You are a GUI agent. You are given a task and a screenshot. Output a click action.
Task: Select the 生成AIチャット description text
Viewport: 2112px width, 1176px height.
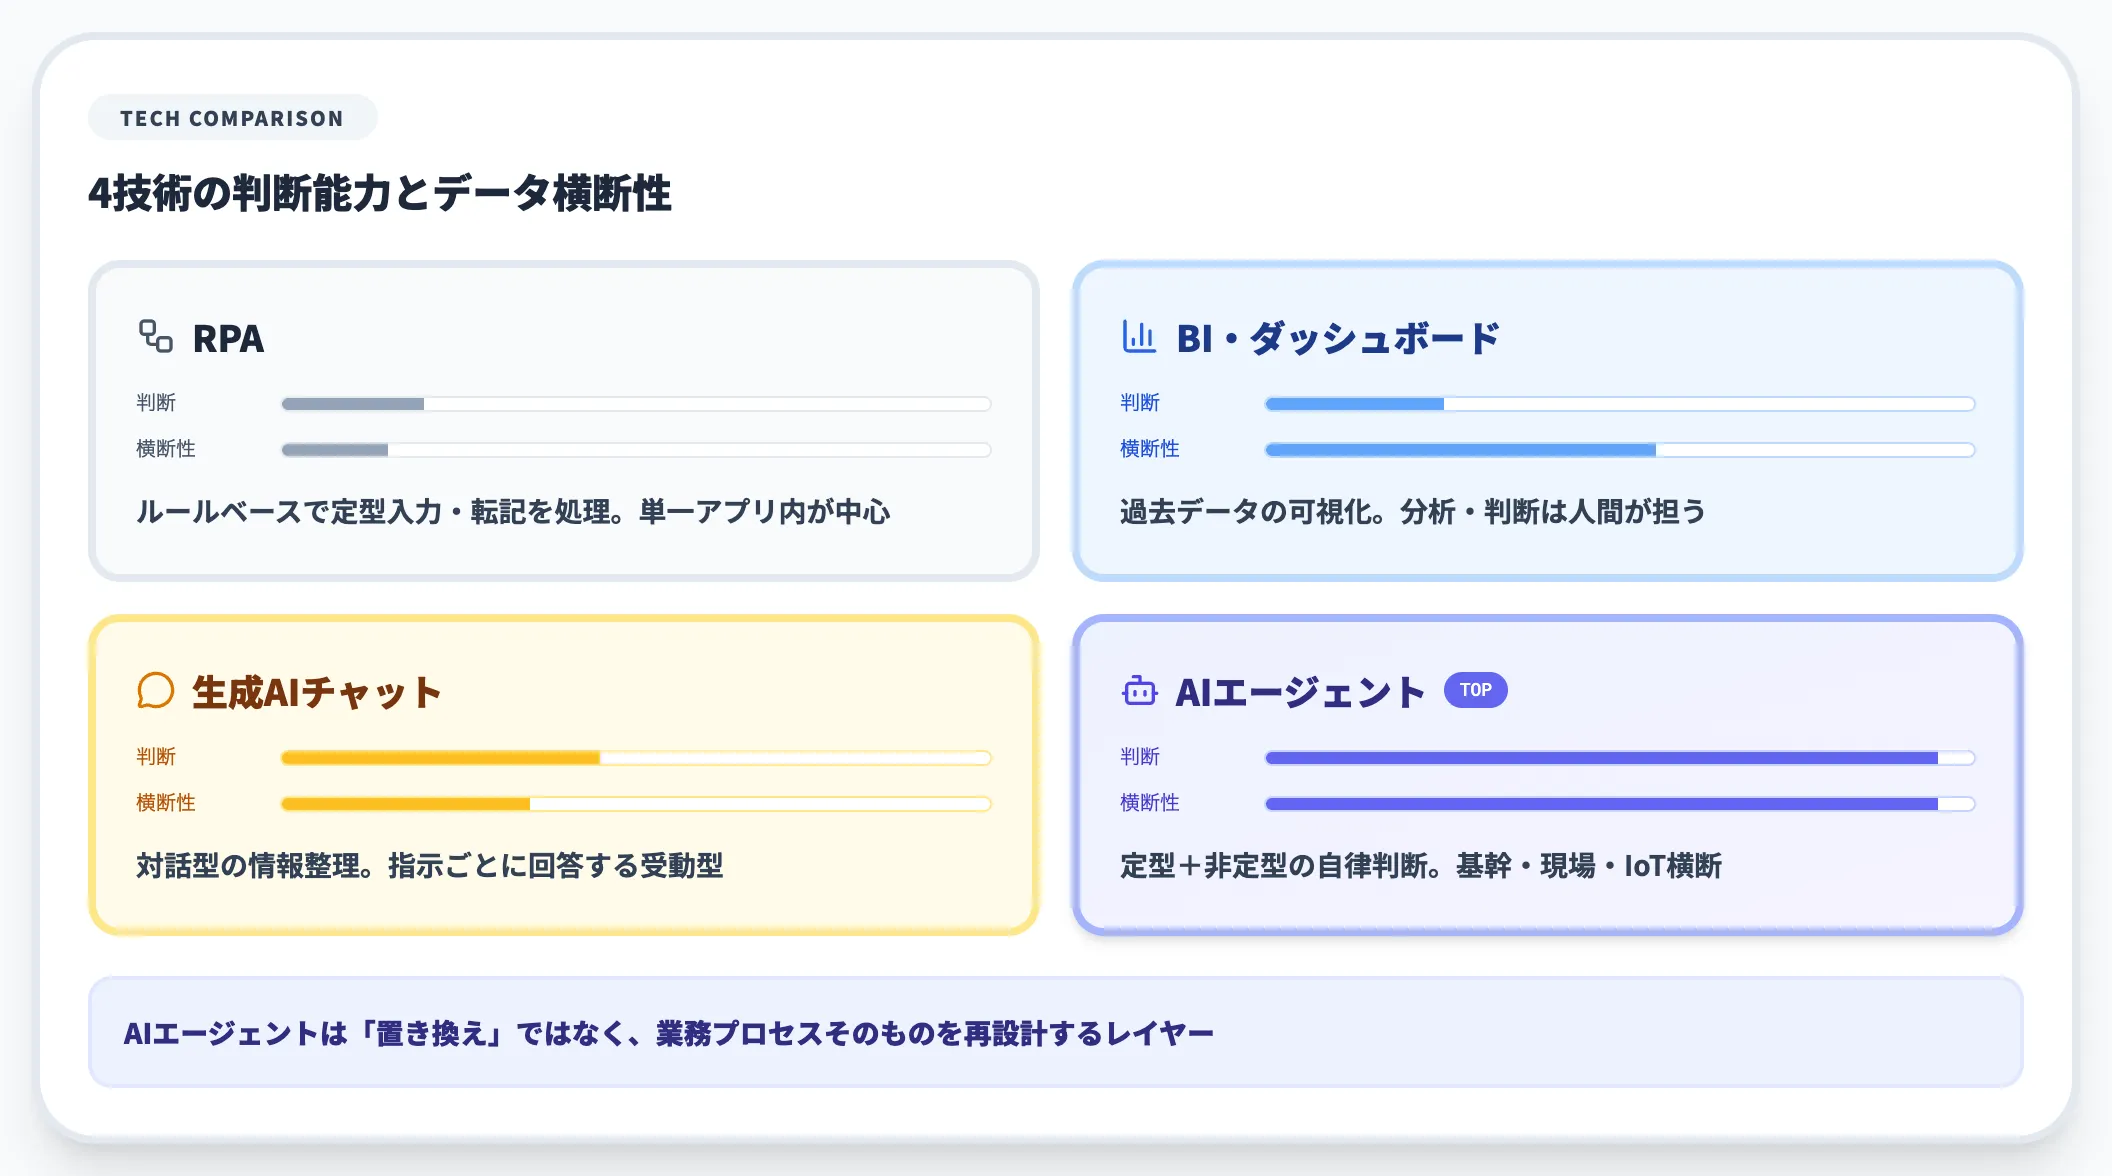pyautogui.click(x=432, y=866)
